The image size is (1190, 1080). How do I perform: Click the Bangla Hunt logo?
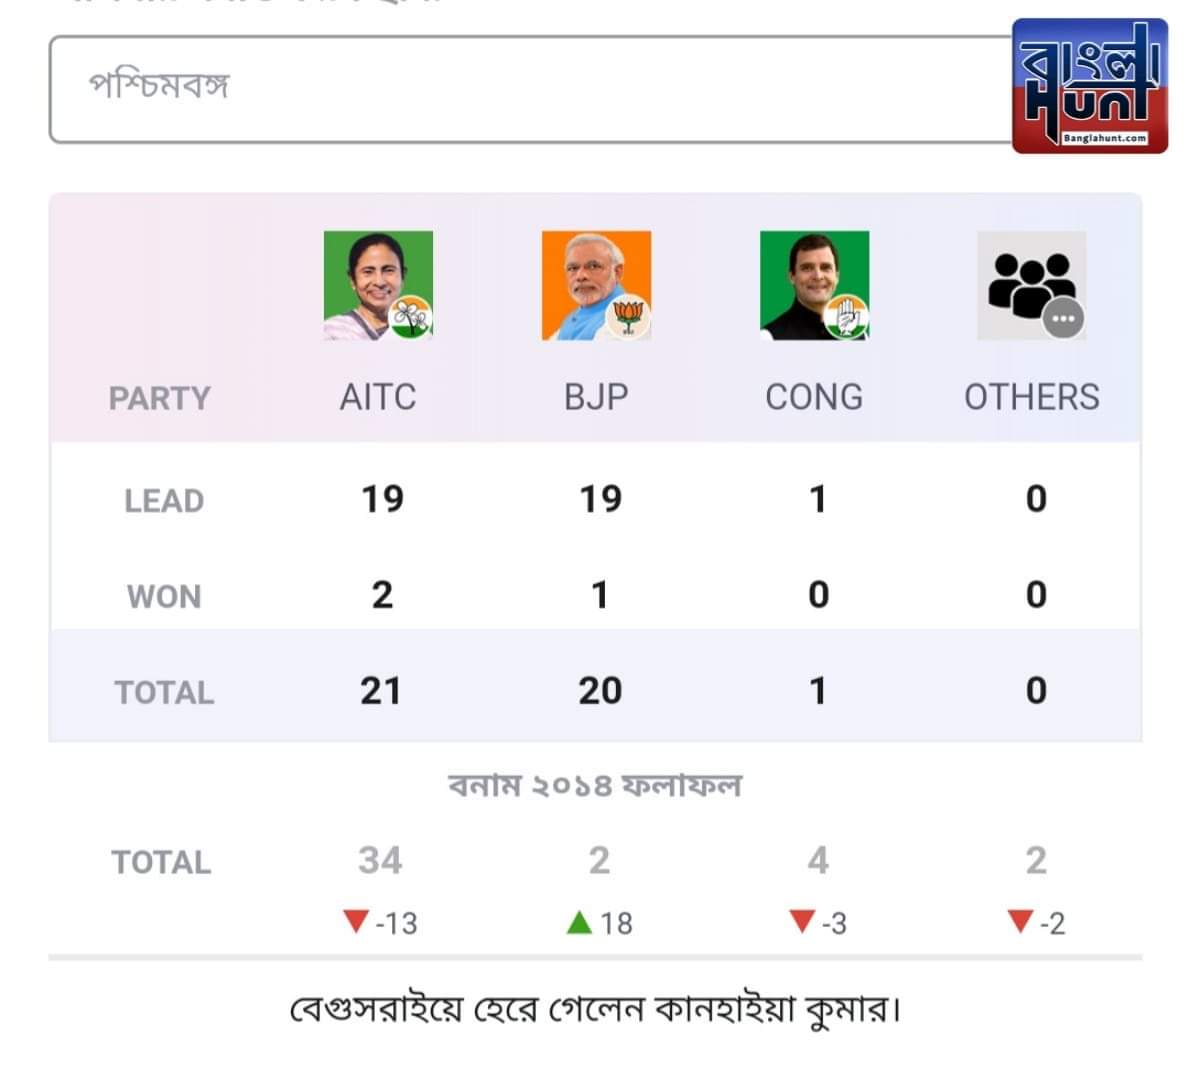[1090, 86]
